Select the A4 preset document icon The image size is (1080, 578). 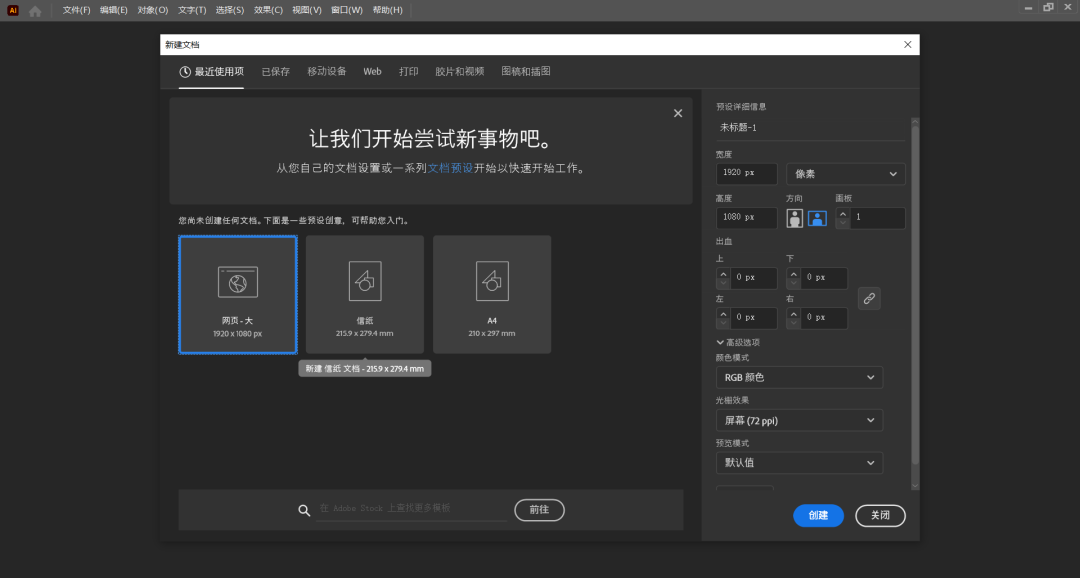click(491, 281)
